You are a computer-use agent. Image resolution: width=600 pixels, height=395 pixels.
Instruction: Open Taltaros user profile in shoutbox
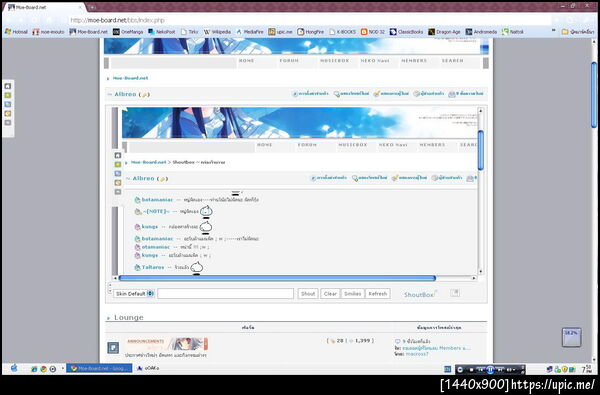click(153, 267)
